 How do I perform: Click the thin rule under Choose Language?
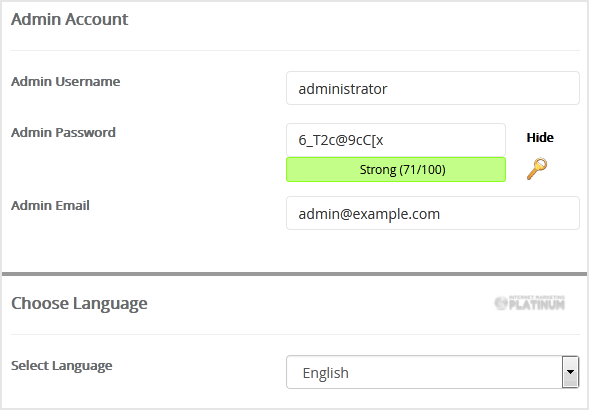(295, 334)
